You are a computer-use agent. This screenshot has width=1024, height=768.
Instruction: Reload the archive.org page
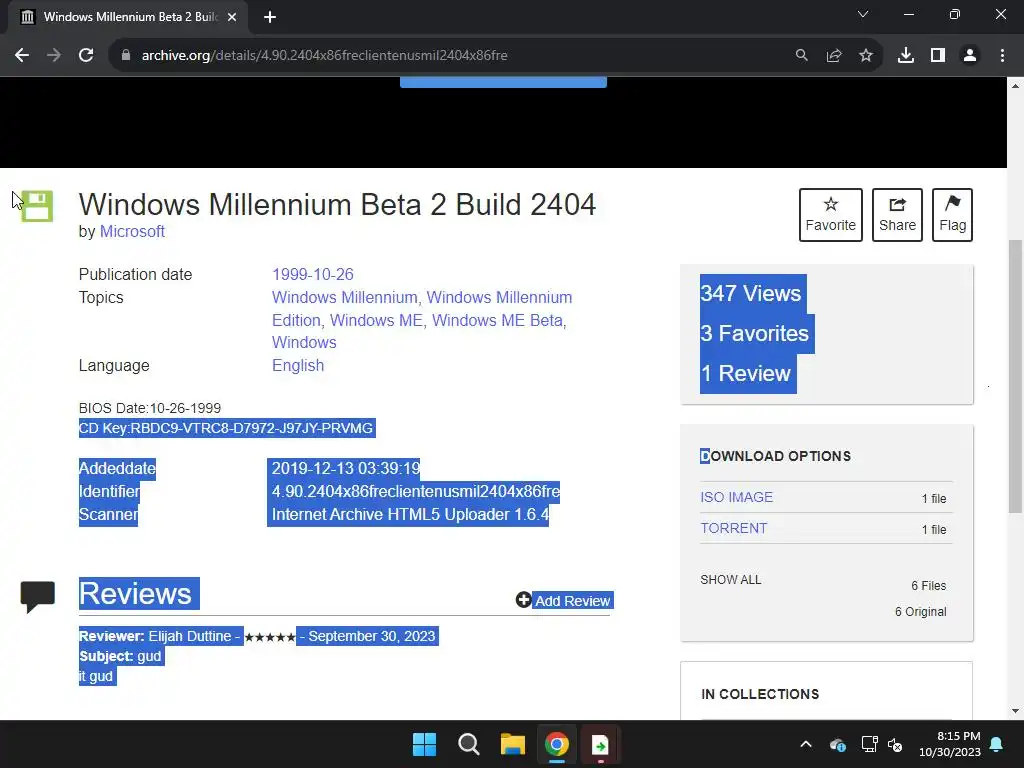[x=86, y=56]
